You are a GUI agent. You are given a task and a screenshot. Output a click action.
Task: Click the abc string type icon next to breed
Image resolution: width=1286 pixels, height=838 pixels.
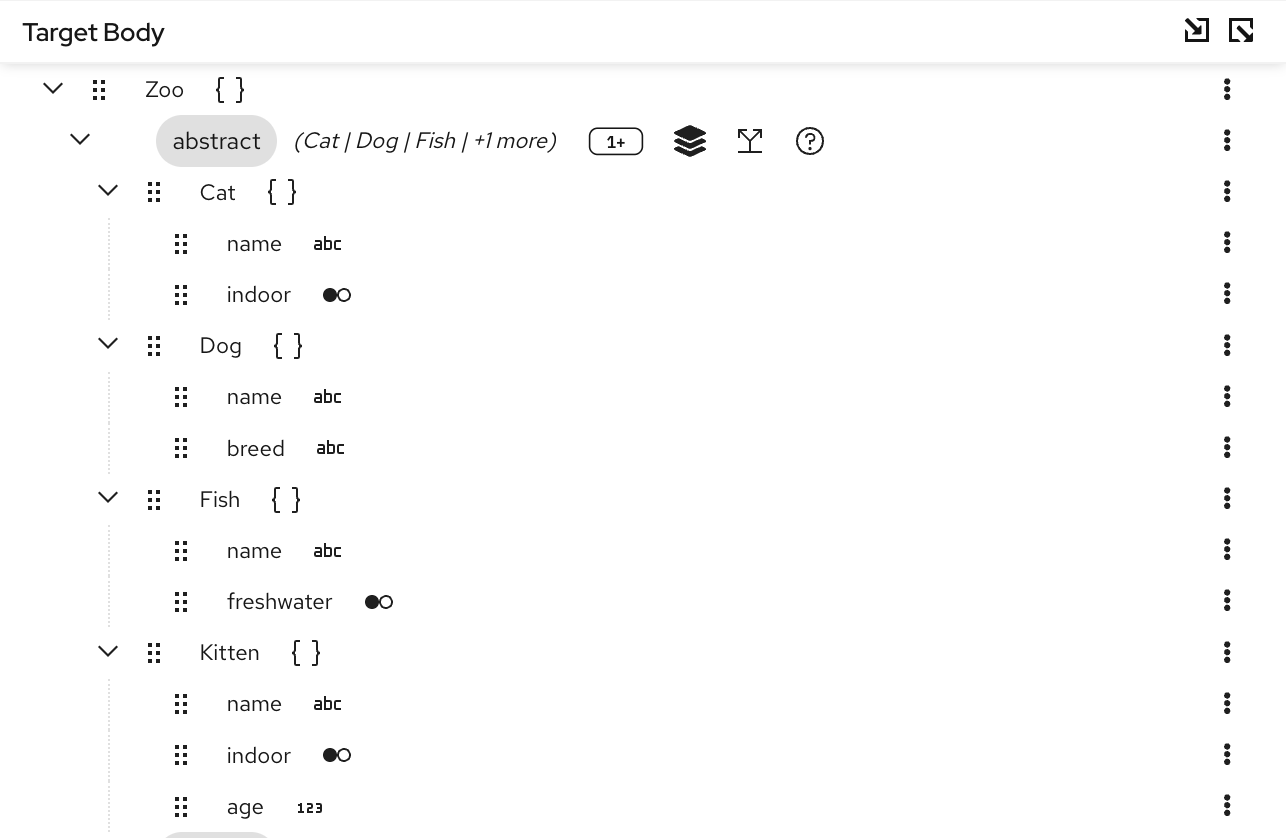coord(331,448)
